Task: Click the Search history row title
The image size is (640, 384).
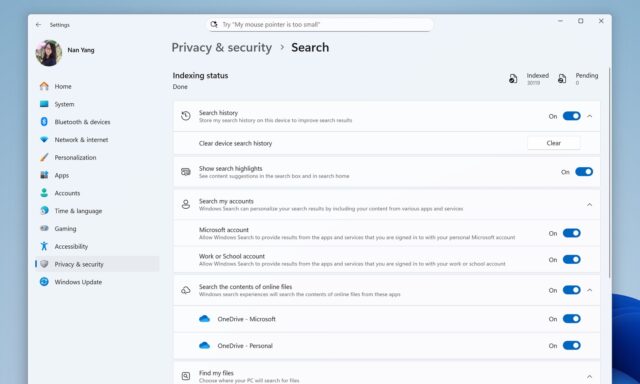Action: [x=218, y=113]
